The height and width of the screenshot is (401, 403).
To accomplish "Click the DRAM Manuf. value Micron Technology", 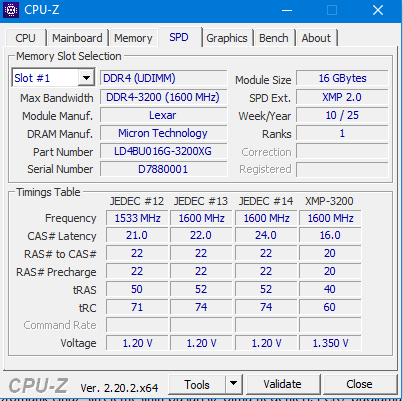I will coord(164,133).
